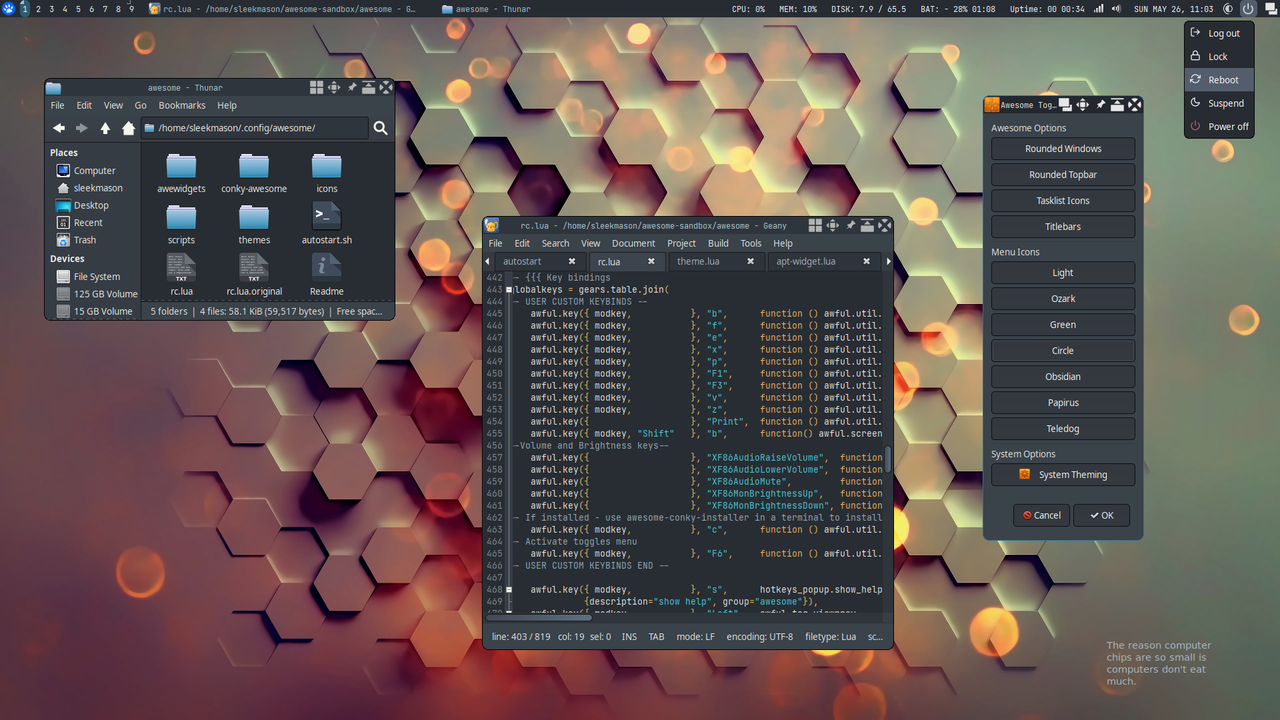Image resolution: width=1280 pixels, height=720 pixels.
Task: Click the Tasklist Icons button
Action: 1063,201
